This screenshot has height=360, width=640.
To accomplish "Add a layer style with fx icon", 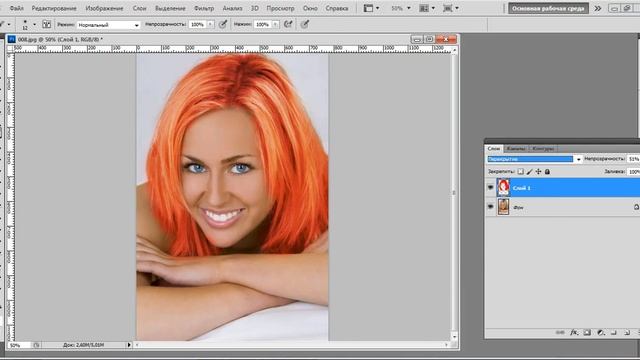I will click(574, 333).
